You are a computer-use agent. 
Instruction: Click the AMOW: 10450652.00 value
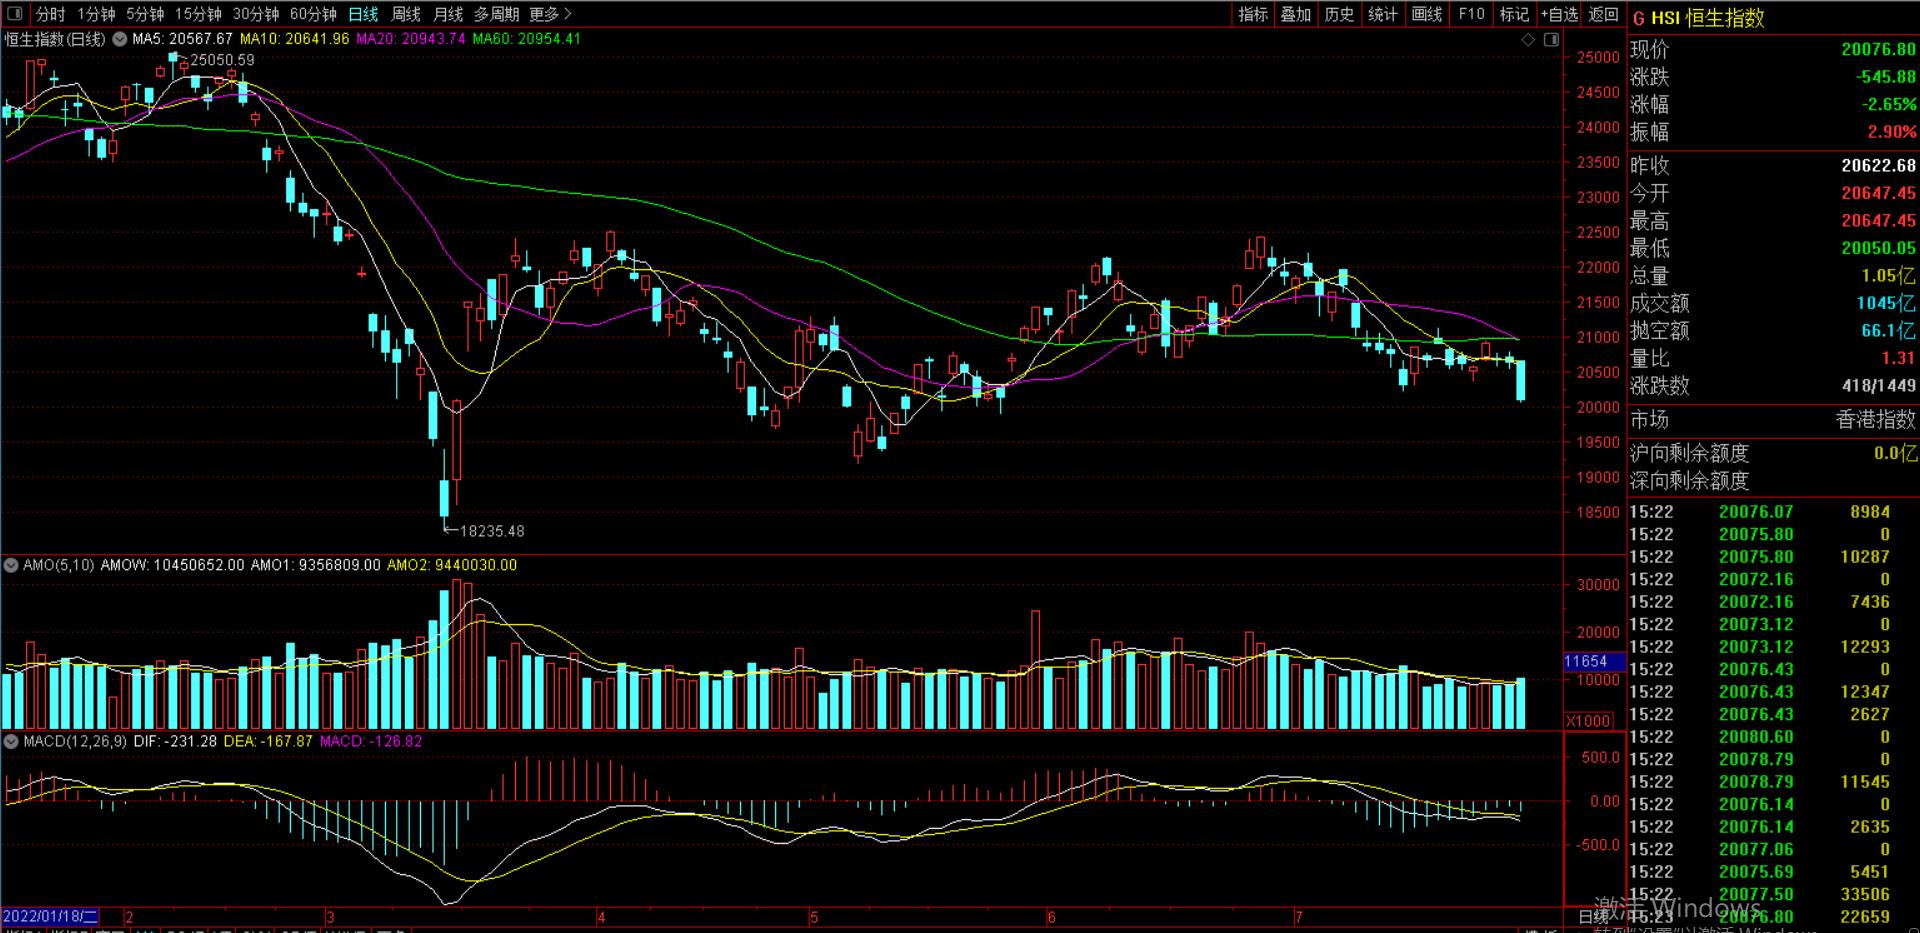pos(172,565)
